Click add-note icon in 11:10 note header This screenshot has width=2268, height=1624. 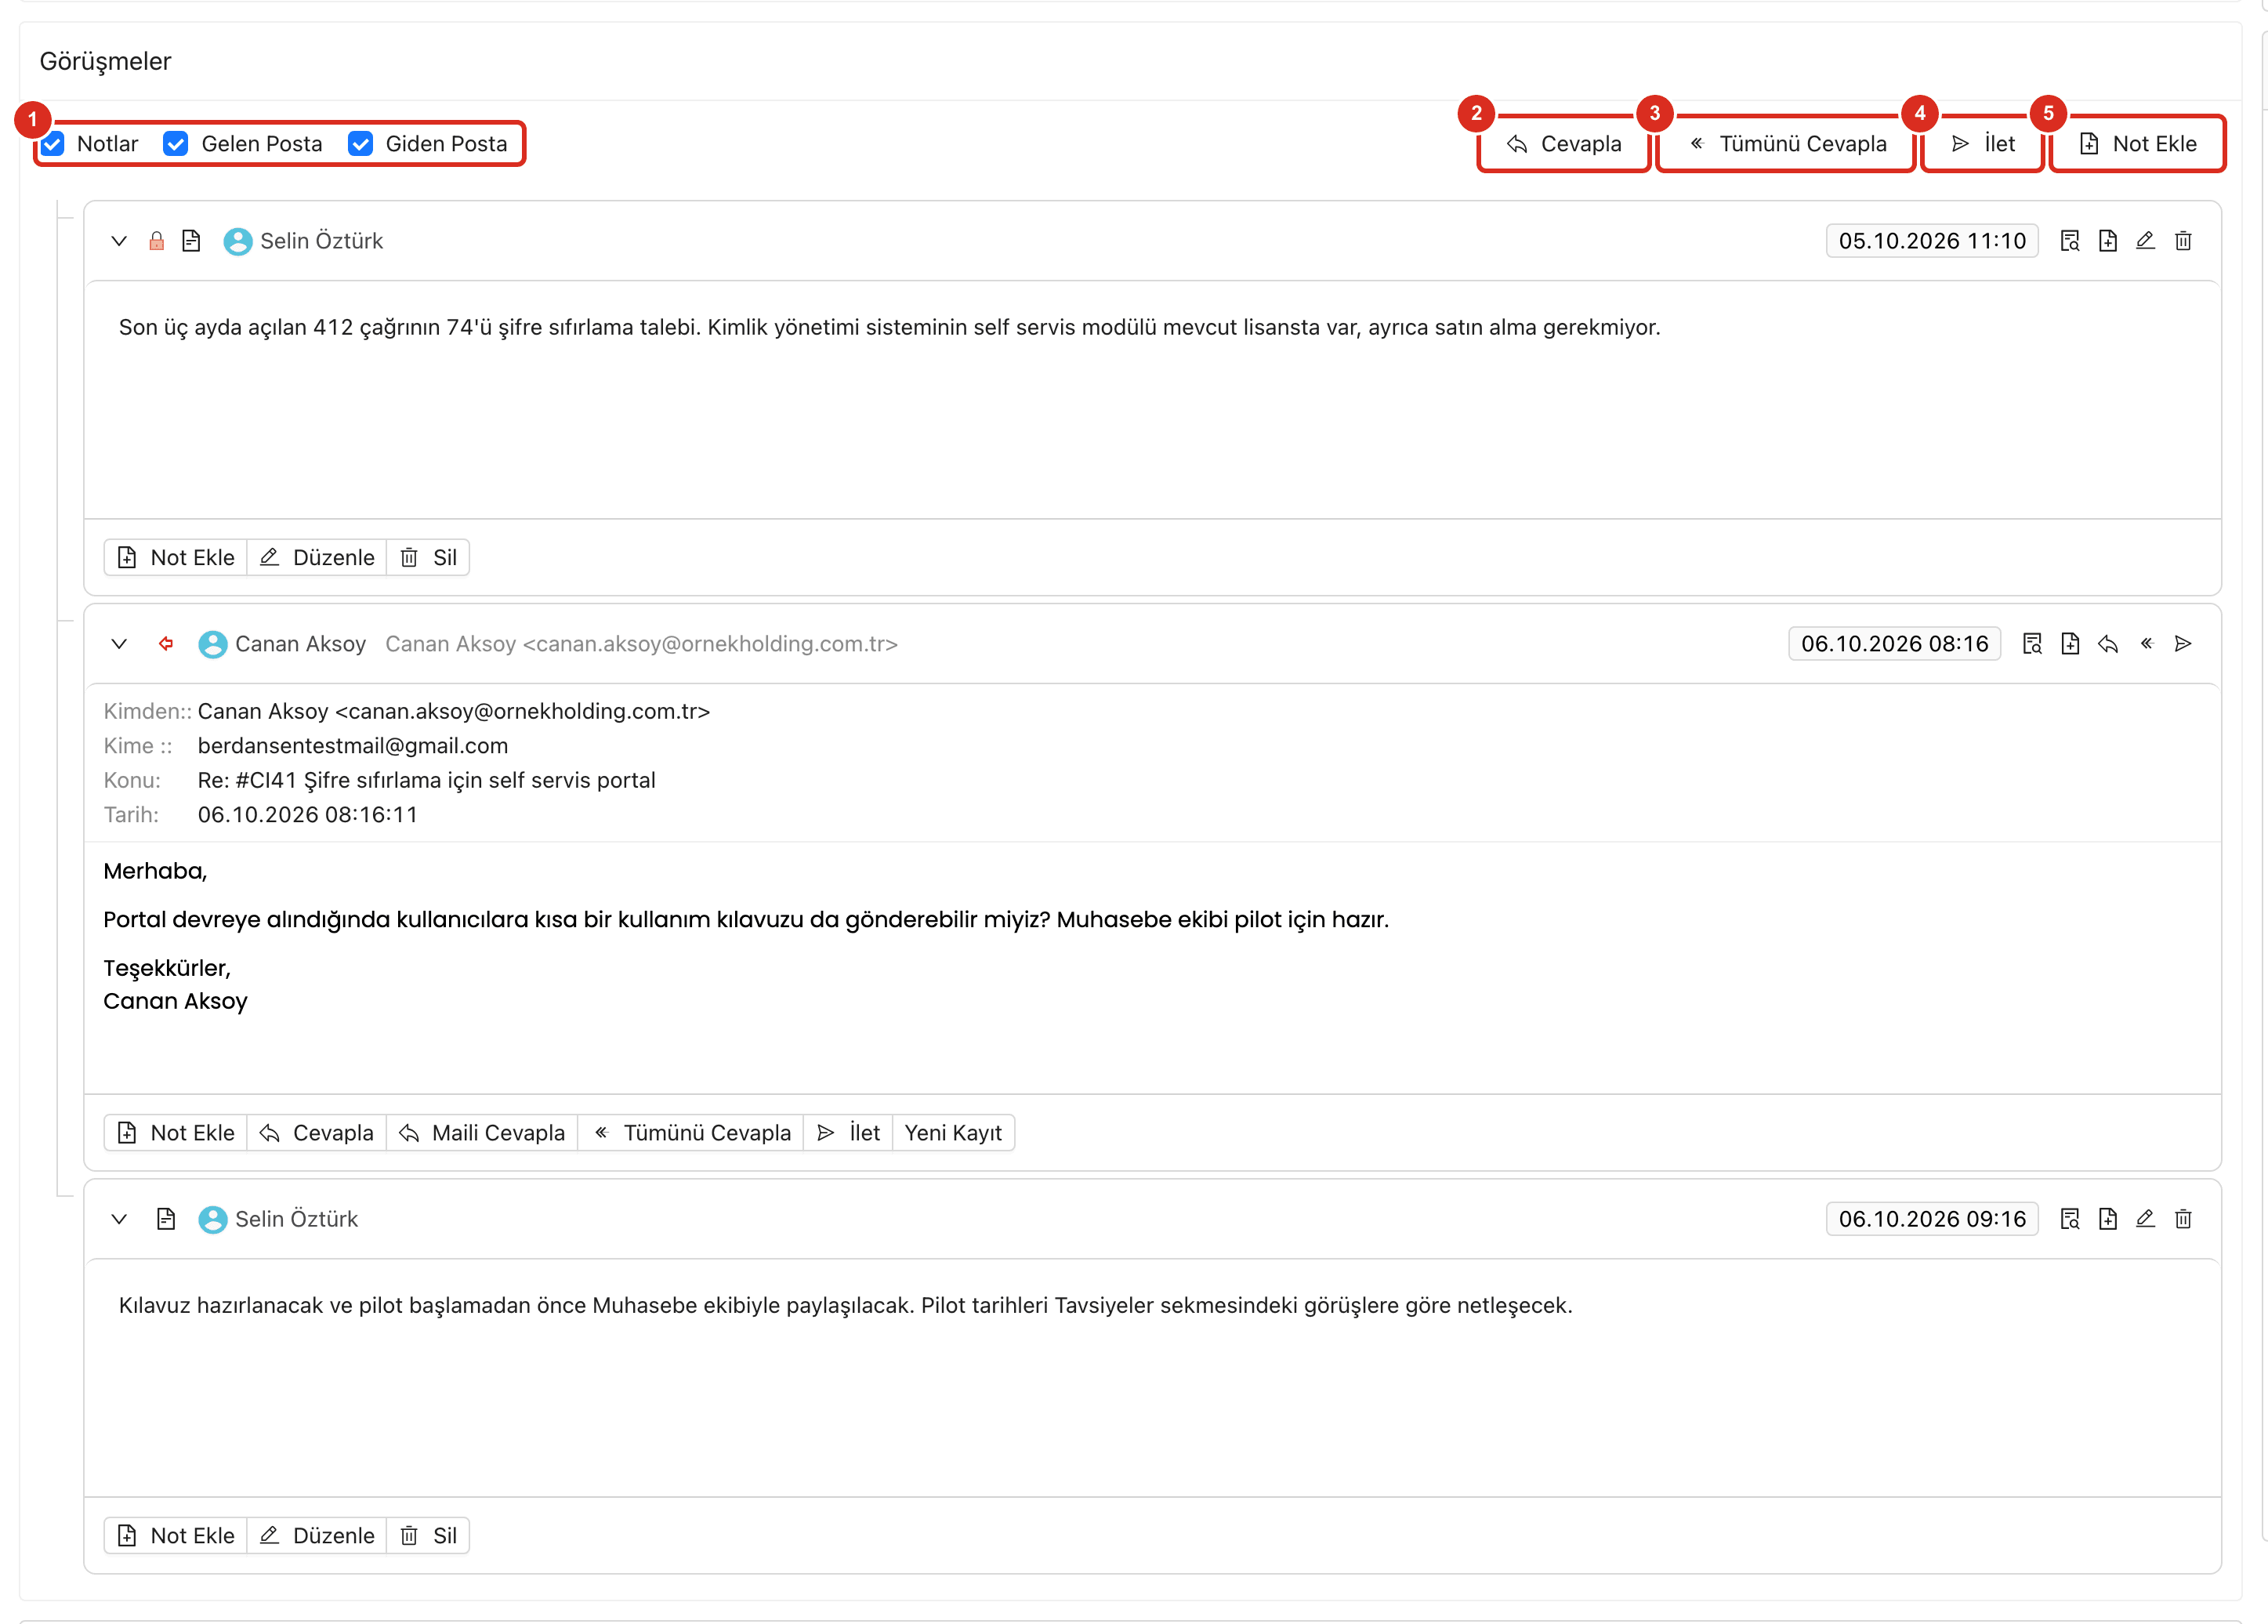[x=2108, y=241]
